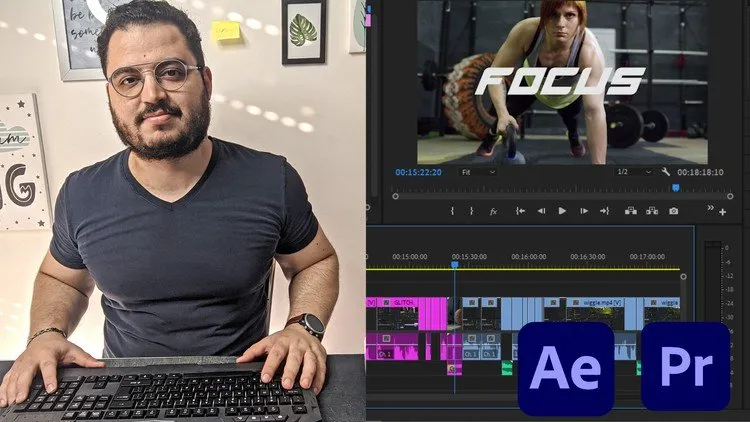
Task: Click the Mark Out bracket button
Action: click(471, 211)
